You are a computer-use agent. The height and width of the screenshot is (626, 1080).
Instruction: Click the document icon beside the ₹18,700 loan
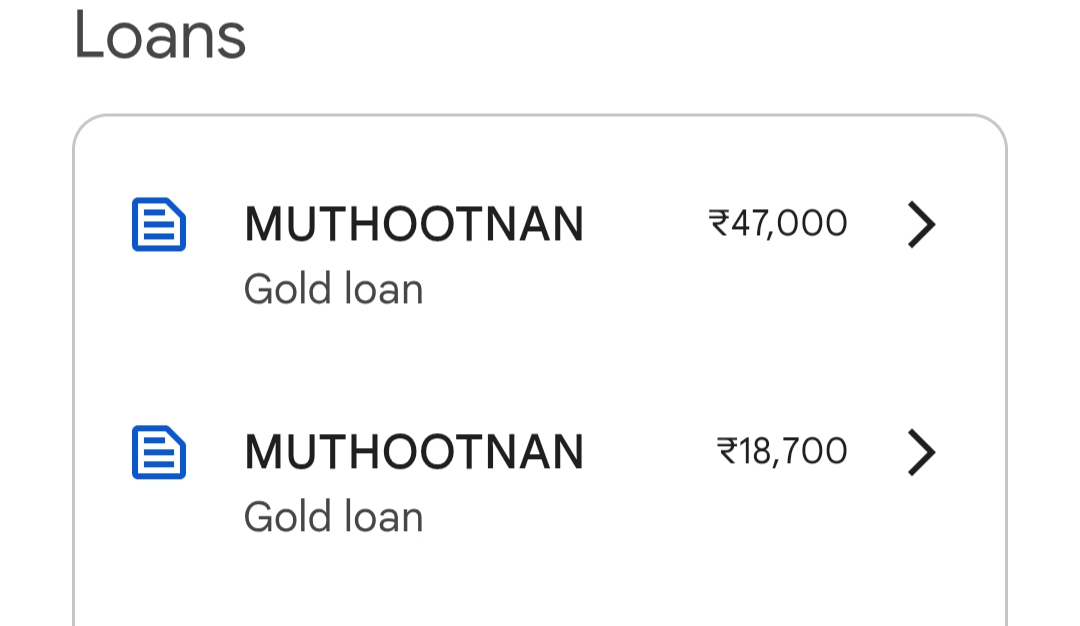click(x=159, y=452)
